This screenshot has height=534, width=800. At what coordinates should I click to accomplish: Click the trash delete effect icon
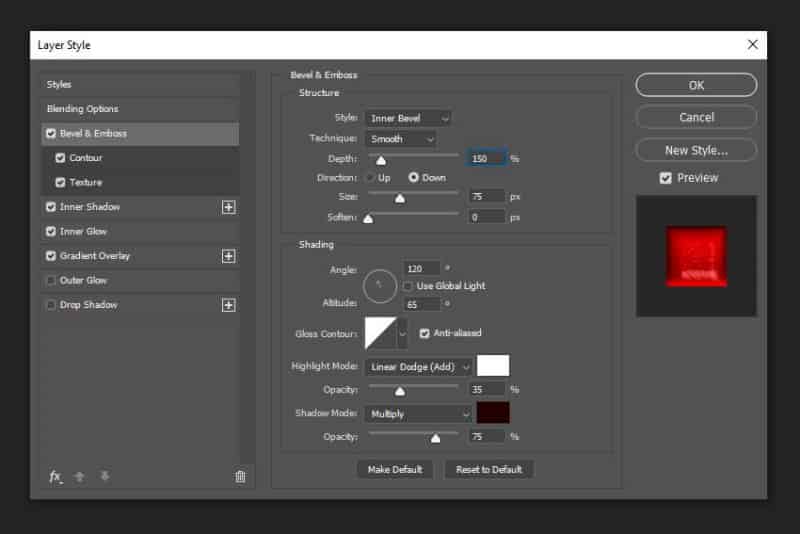[x=240, y=476]
